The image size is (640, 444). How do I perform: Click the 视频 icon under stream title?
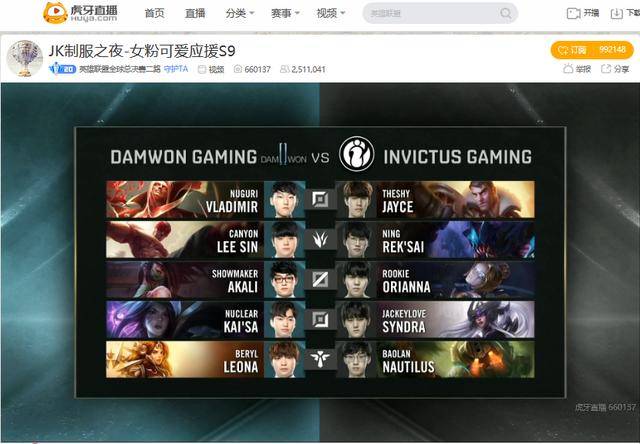coord(202,69)
